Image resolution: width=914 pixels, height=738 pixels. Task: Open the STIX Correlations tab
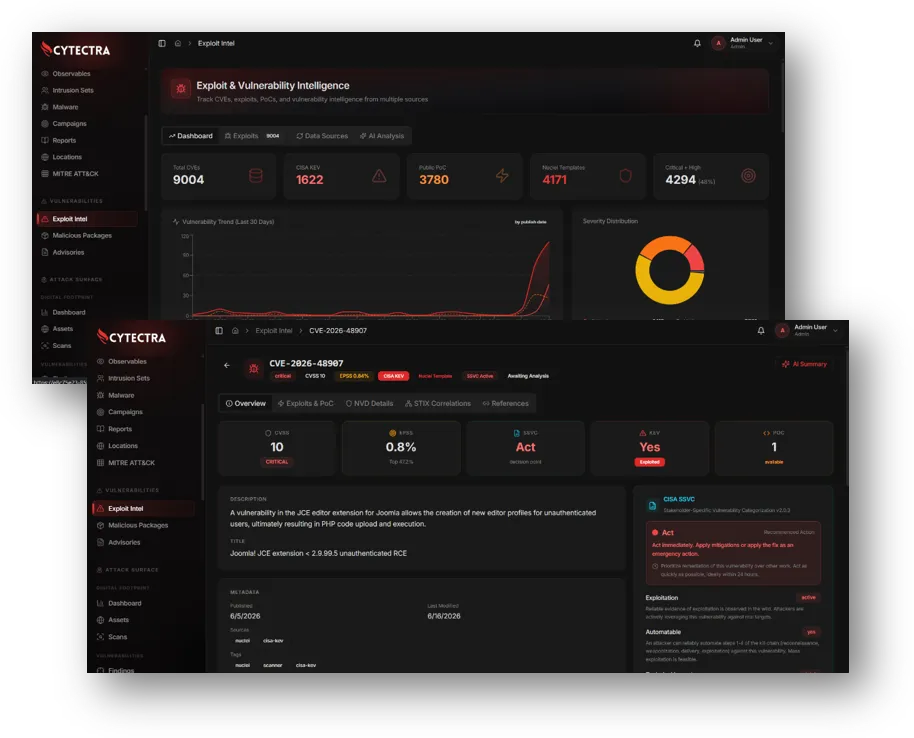(x=438, y=403)
